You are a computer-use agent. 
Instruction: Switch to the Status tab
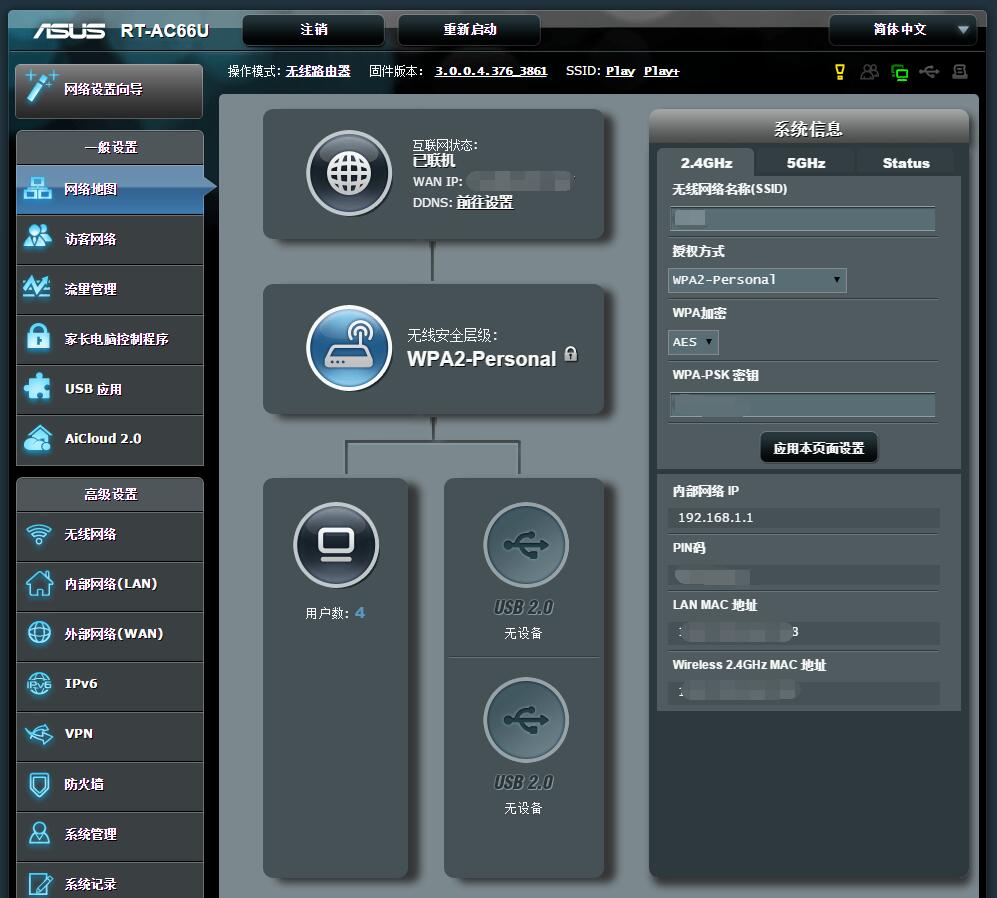(x=905, y=163)
